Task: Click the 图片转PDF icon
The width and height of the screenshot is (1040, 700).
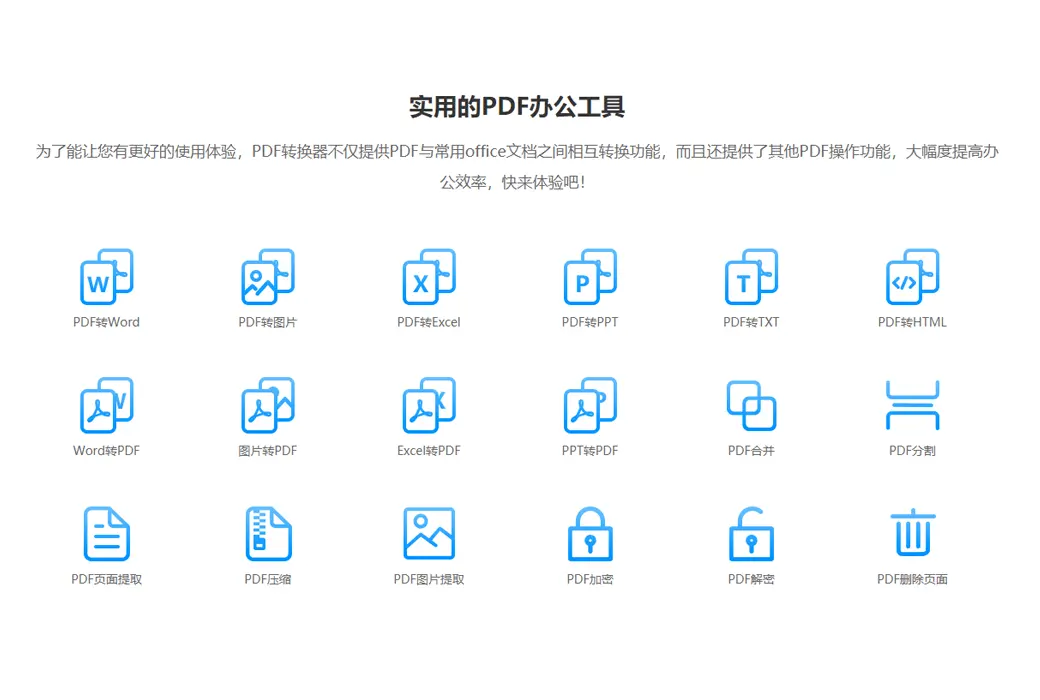Action: (x=268, y=405)
